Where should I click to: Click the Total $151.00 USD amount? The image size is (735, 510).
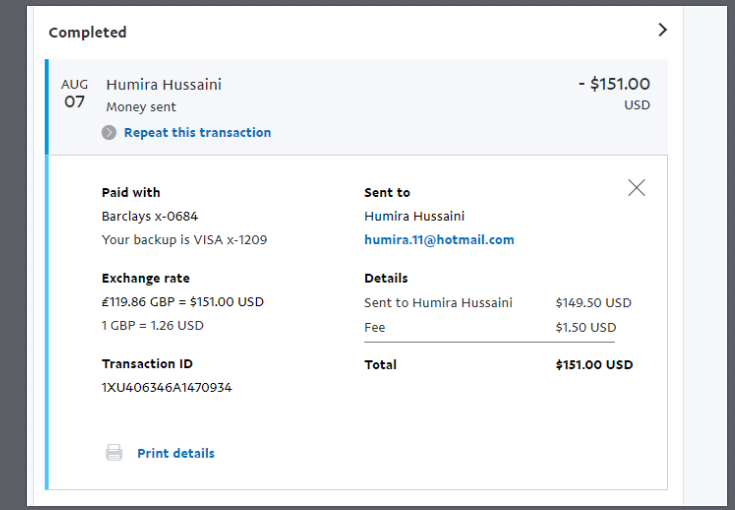coord(594,365)
